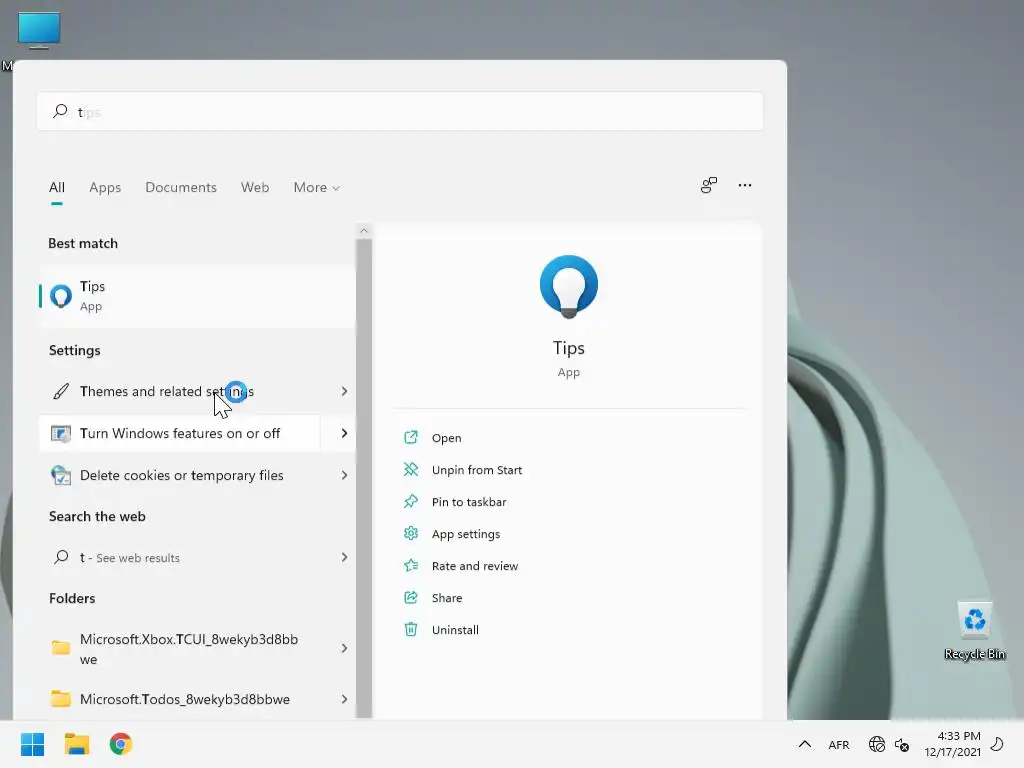Click the results list scroll-up arrow
Image resolution: width=1024 pixels, height=768 pixels.
(x=364, y=231)
